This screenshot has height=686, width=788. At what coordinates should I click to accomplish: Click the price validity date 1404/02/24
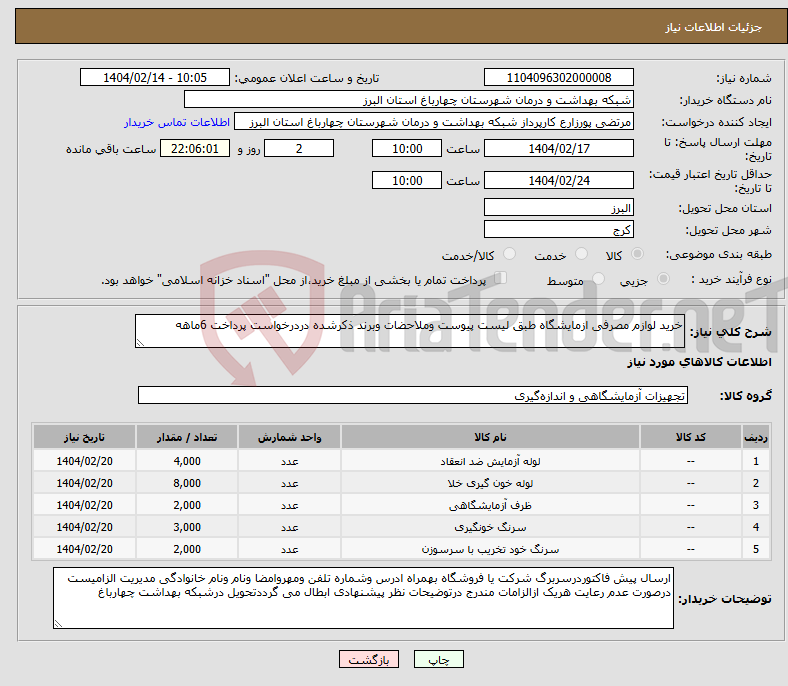click(559, 180)
